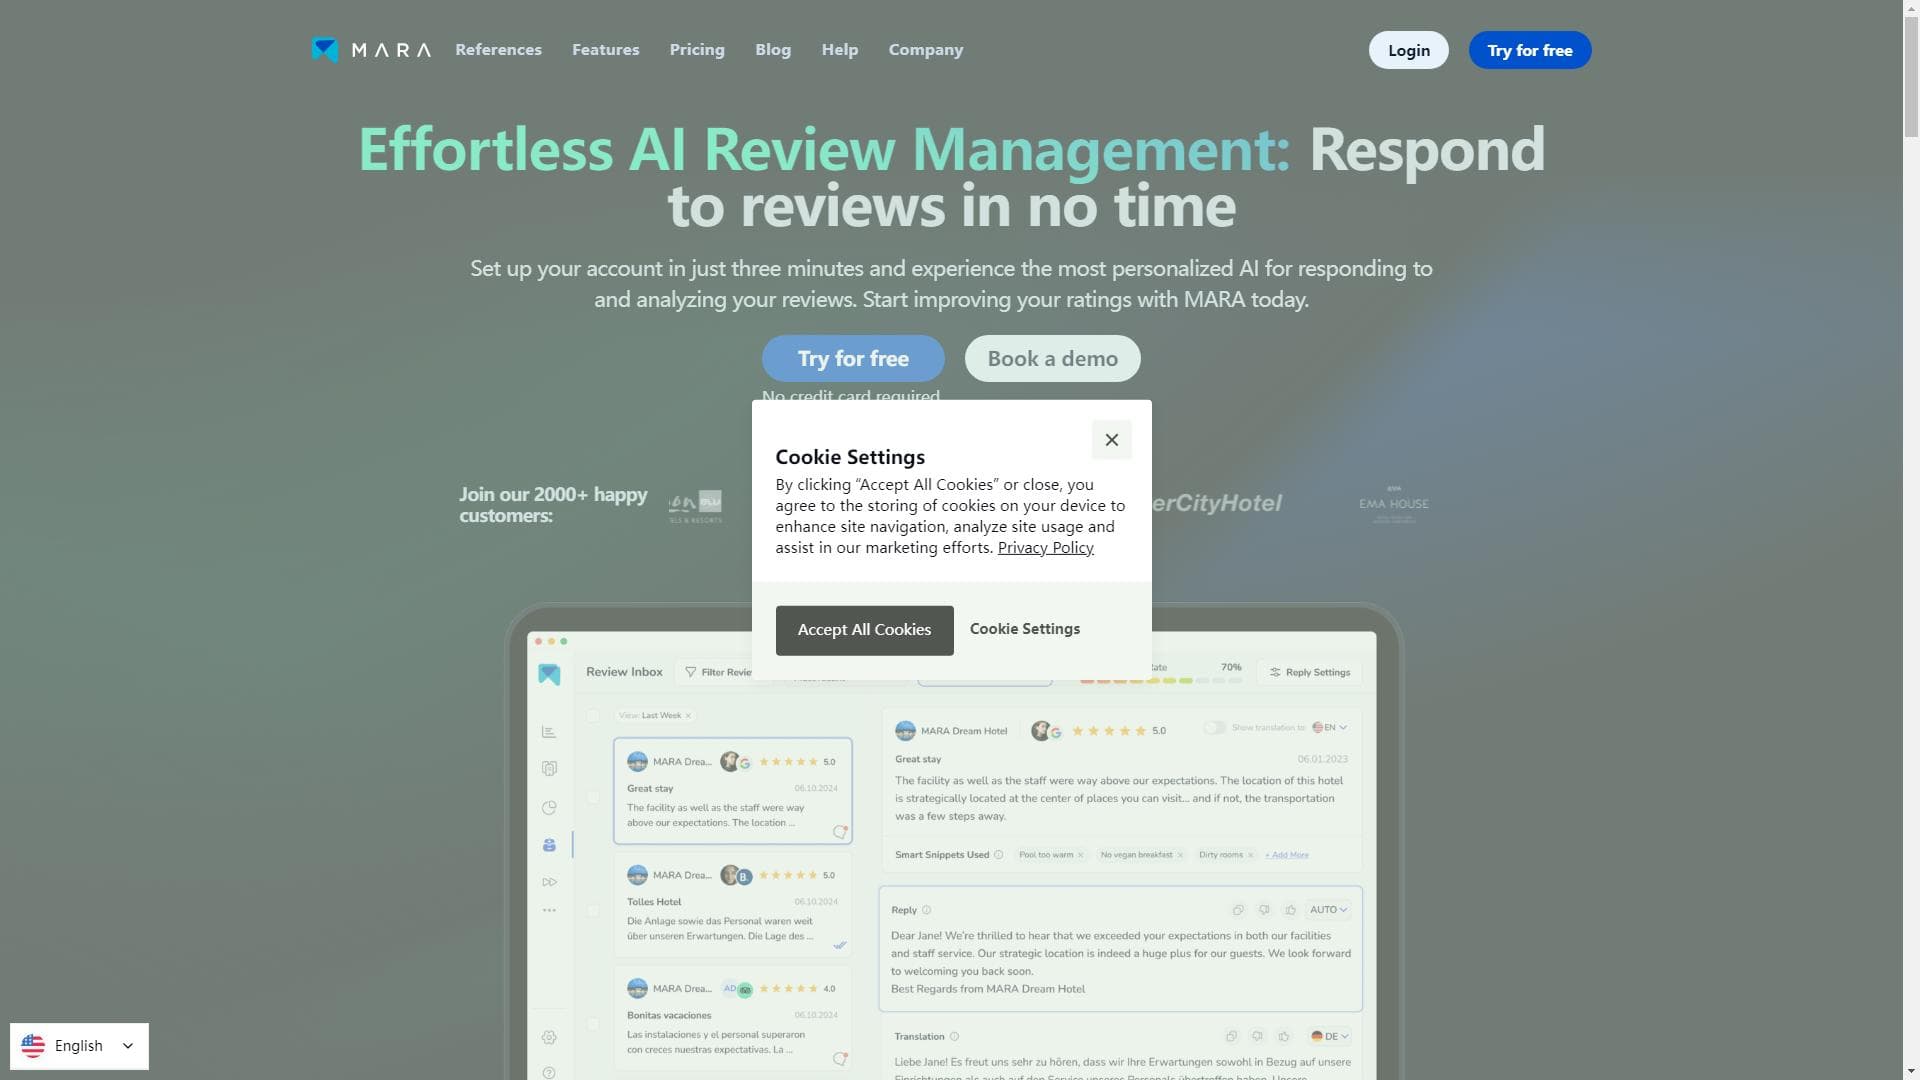Click the MARA logo icon
The height and width of the screenshot is (1080, 1920).
coord(325,49)
